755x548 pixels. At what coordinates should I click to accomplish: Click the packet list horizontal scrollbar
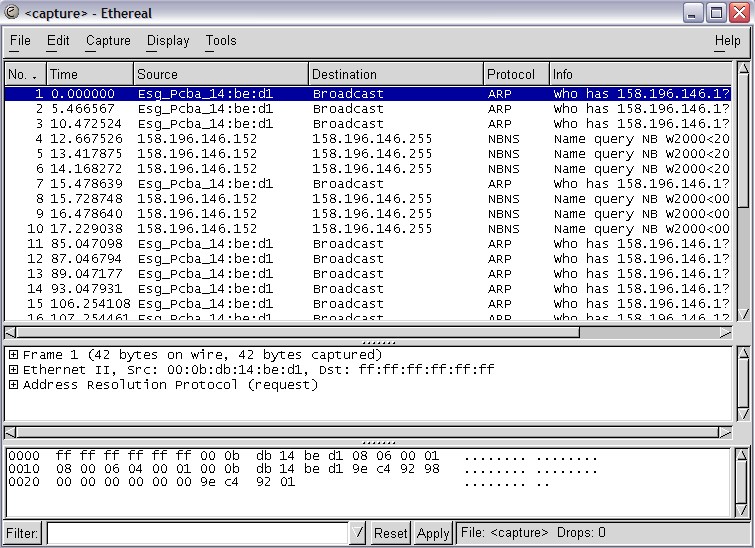click(x=300, y=332)
